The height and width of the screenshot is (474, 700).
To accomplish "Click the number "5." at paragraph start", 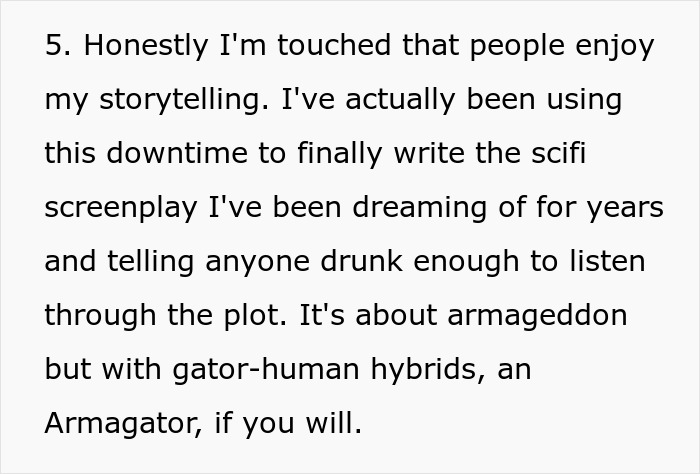I will [56, 47].
